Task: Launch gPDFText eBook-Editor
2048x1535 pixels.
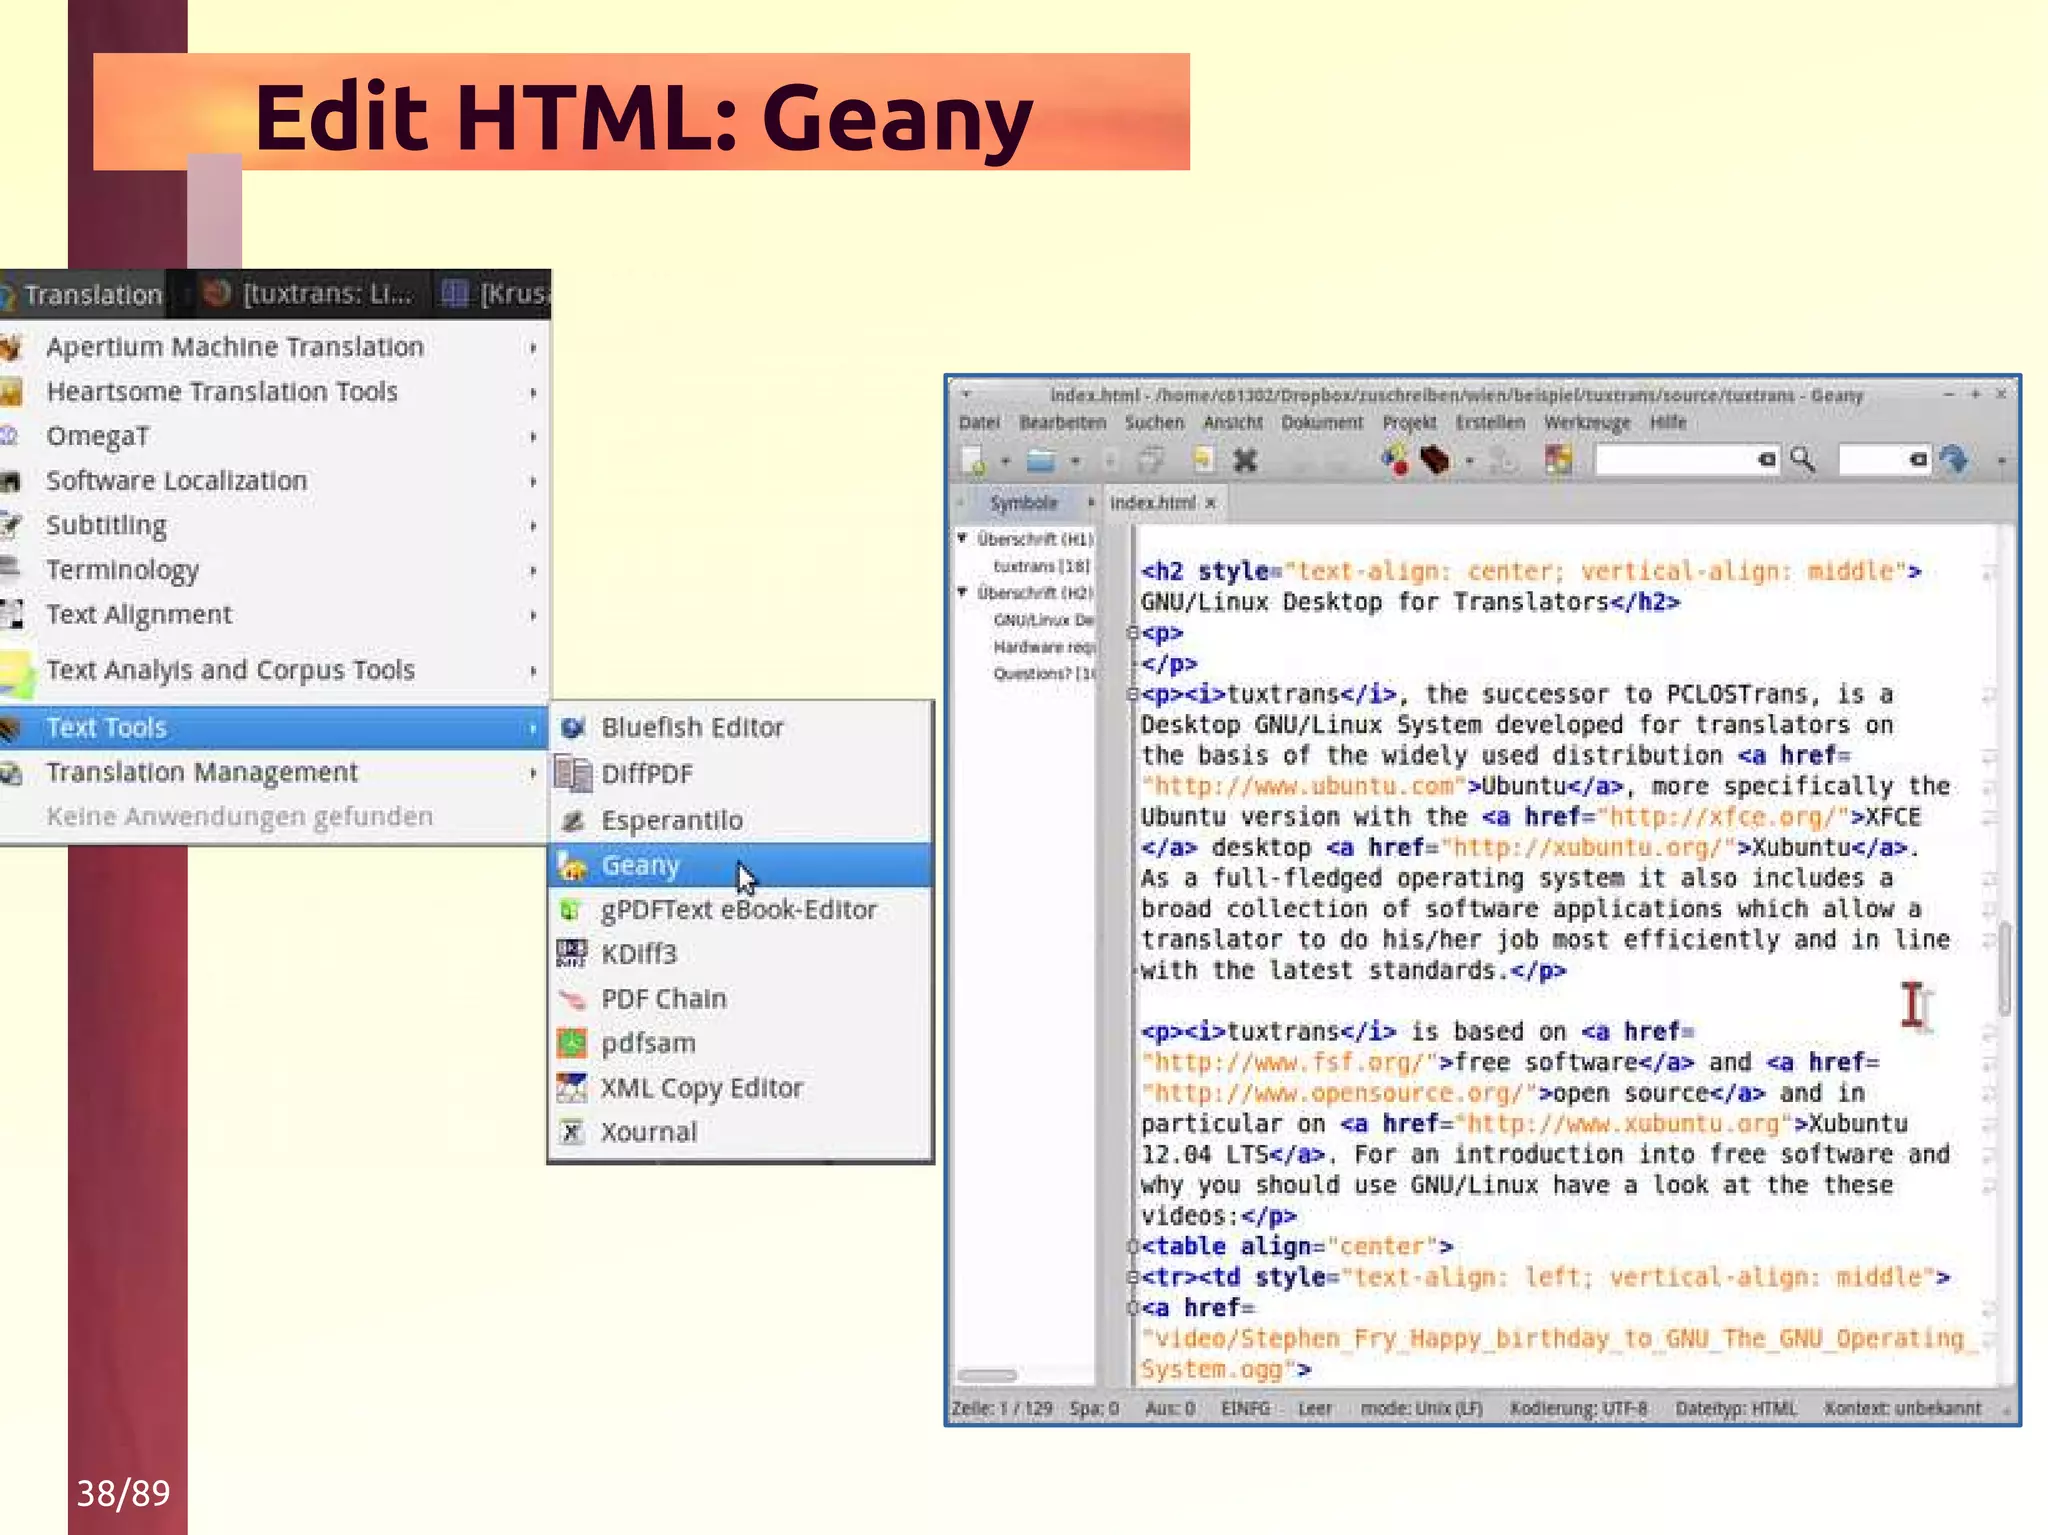Action: (x=741, y=909)
